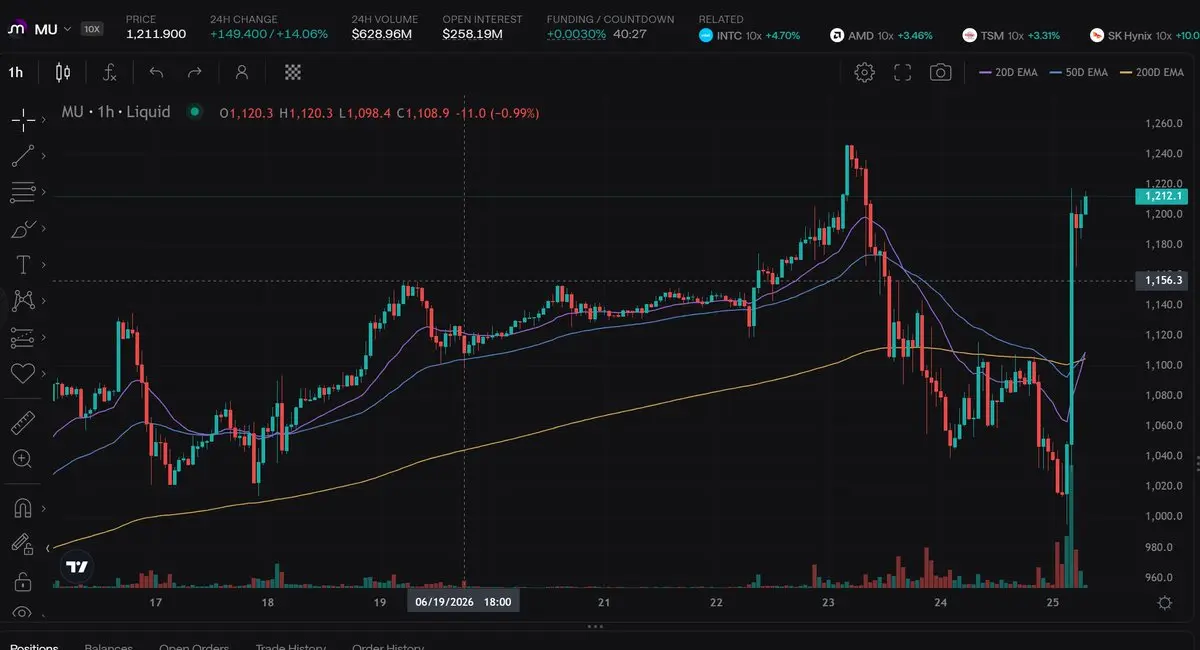
Task: Open chart settings gear icon
Action: point(865,72)
